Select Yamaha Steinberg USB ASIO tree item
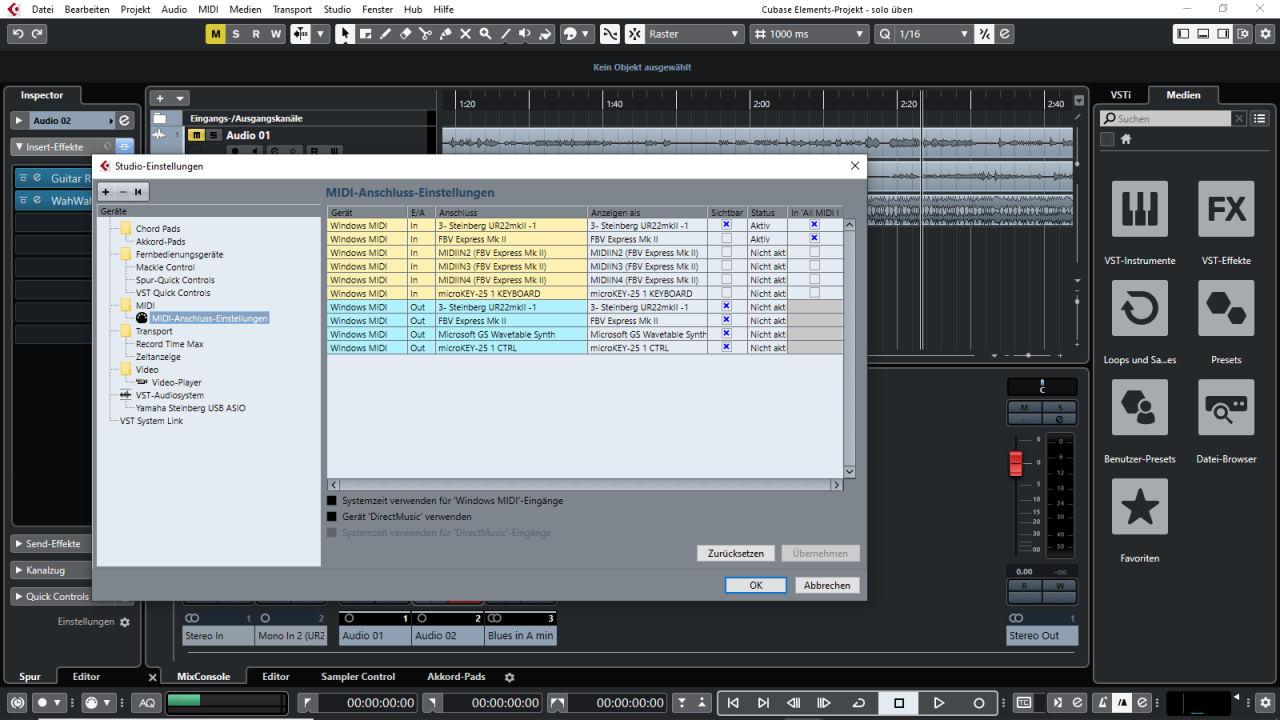1280x720 pixels. 190,408
